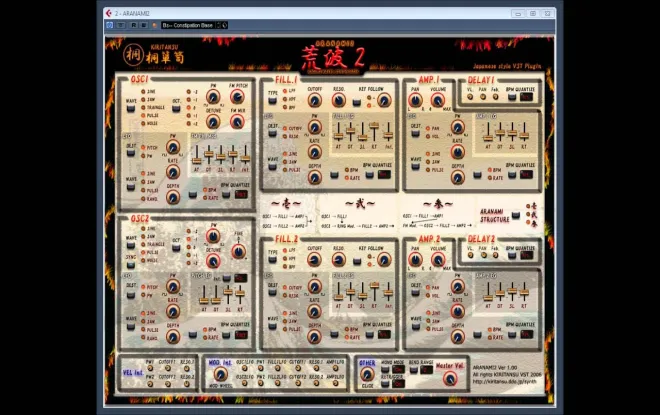Click the OSC1 DETUNE knob
The image size is (660, 415).
(x=213, y=122)
